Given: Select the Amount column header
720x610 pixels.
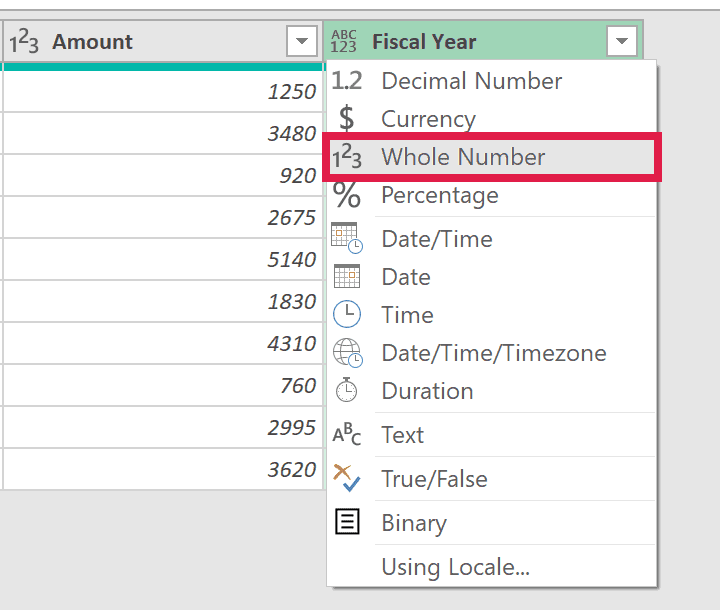Looking at the screenshot, I should click(x=163, y=41).
